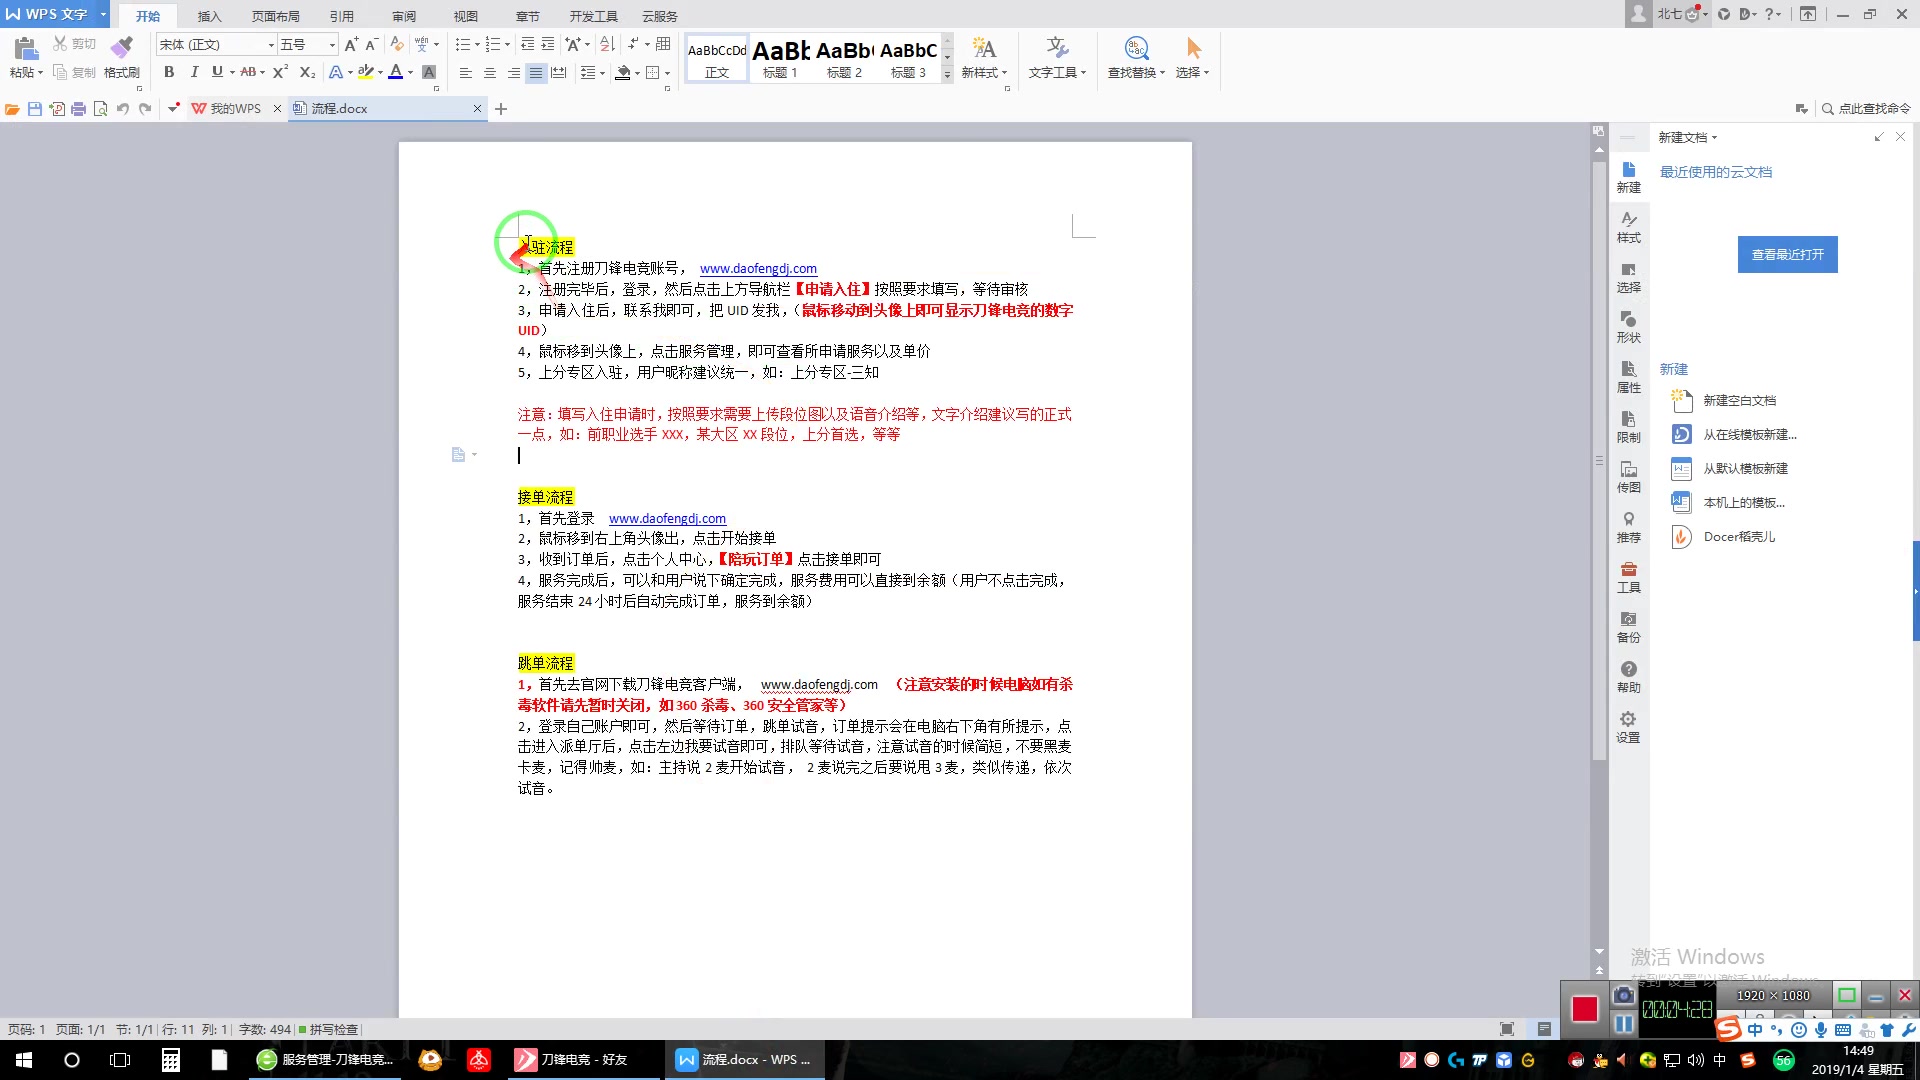Expand the bullet list dropdown arrow
Image resolution: width=1920 pixels, height=1080 pixels.
(x=477, y=44)
